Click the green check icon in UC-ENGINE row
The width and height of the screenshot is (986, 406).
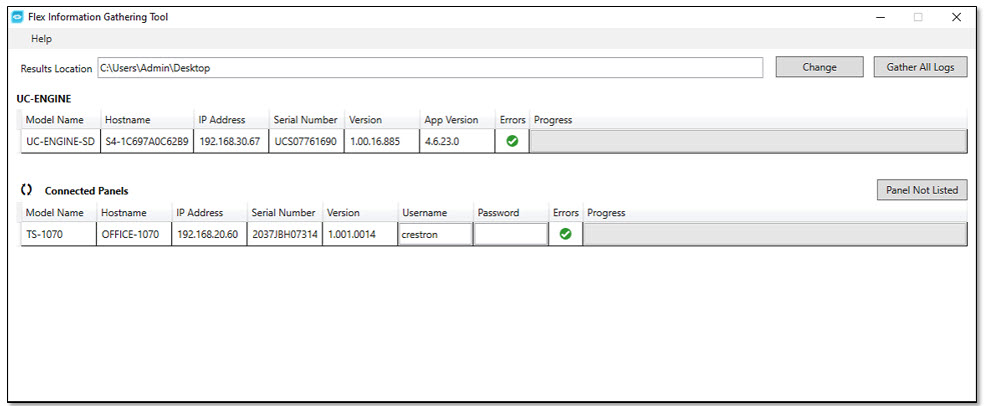click(x=512, y=141)
